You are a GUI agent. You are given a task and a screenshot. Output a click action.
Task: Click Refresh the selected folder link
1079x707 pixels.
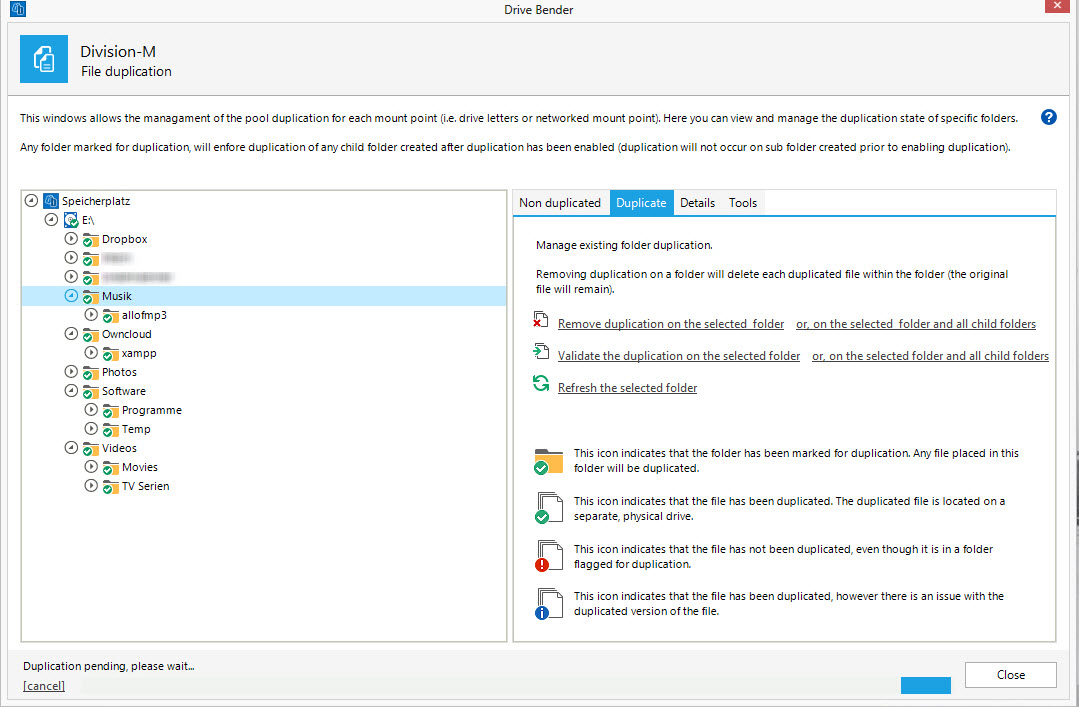coord(628,388)
